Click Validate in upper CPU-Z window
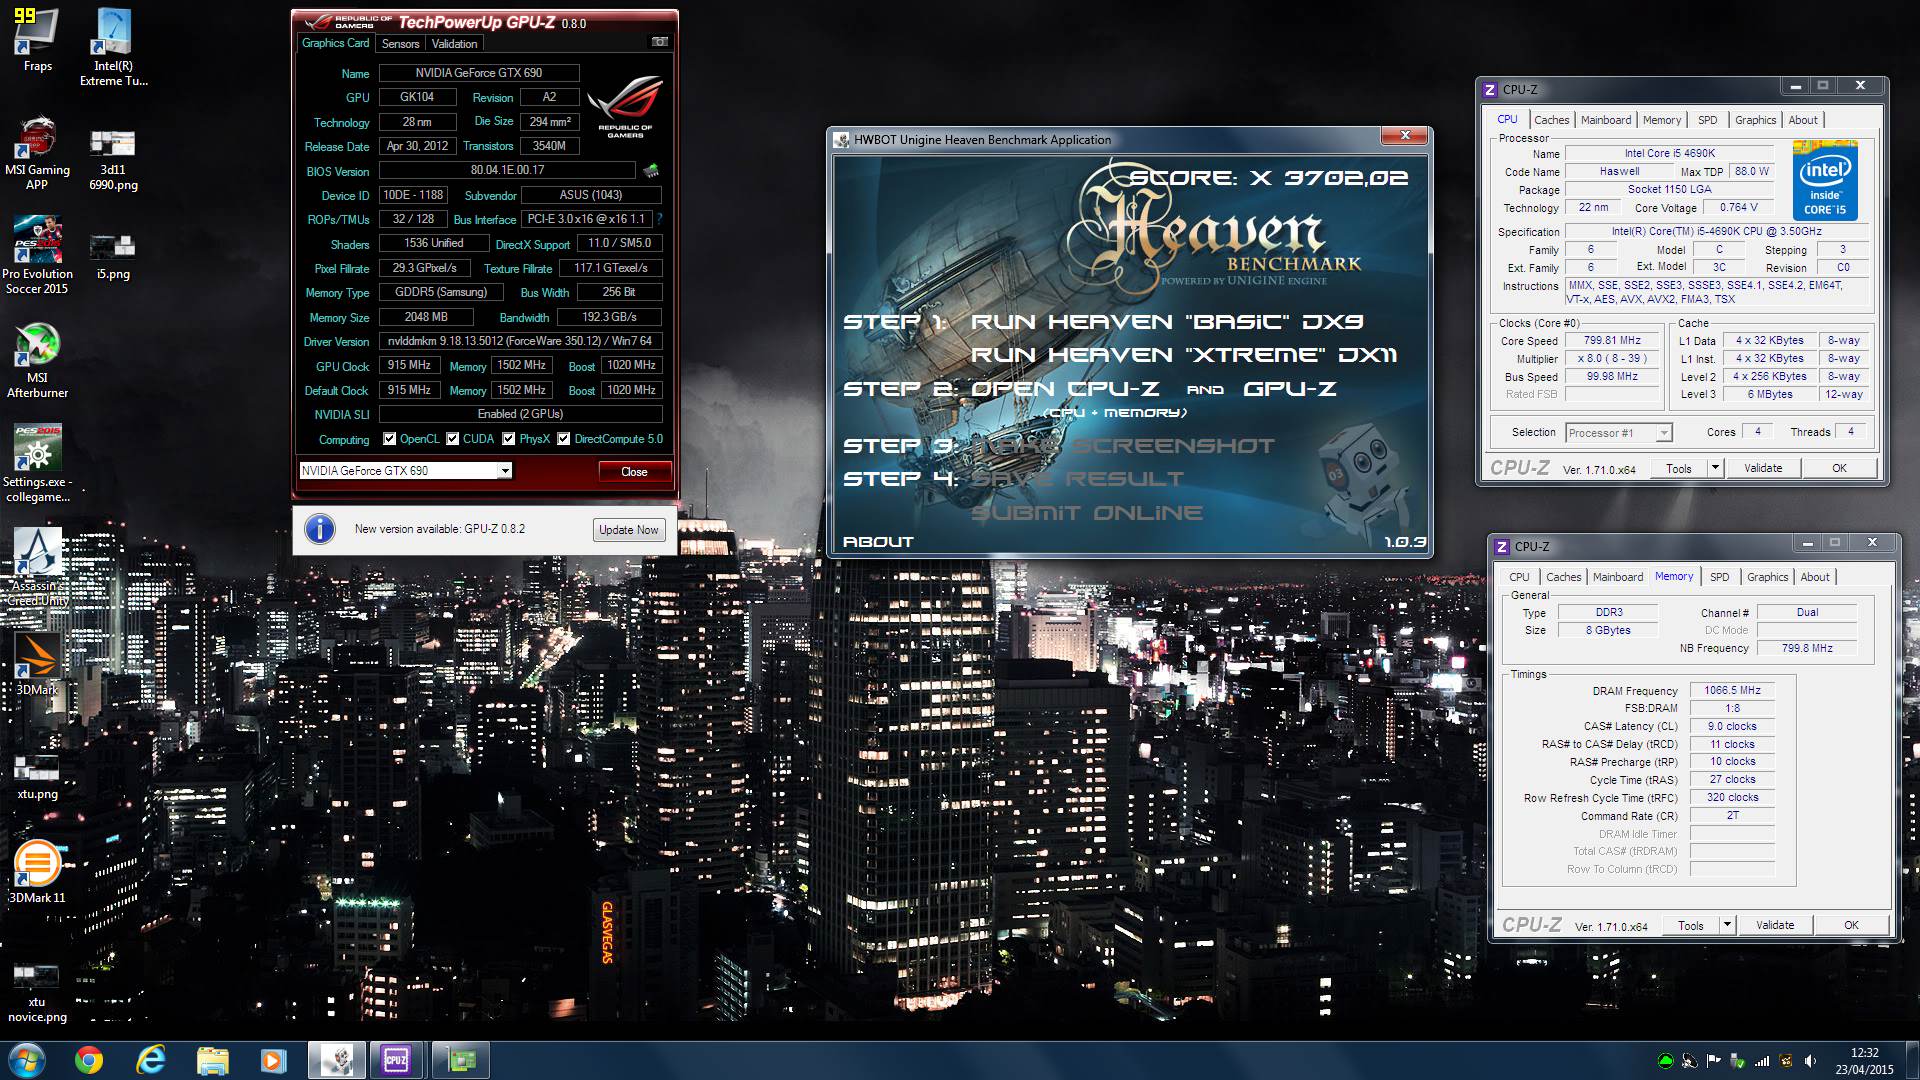The width and height of the screenshot is (1920, 1080). pyautogui.click(x=1763, y=468)
